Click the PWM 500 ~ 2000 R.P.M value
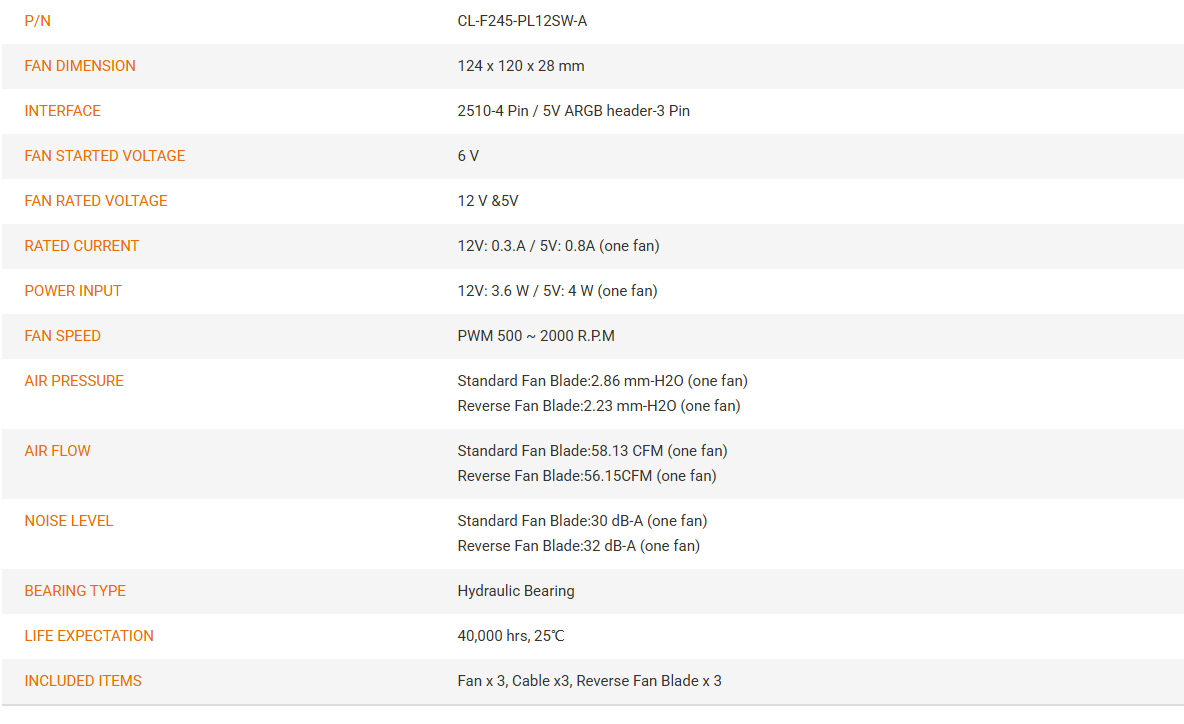 point(535,336)
